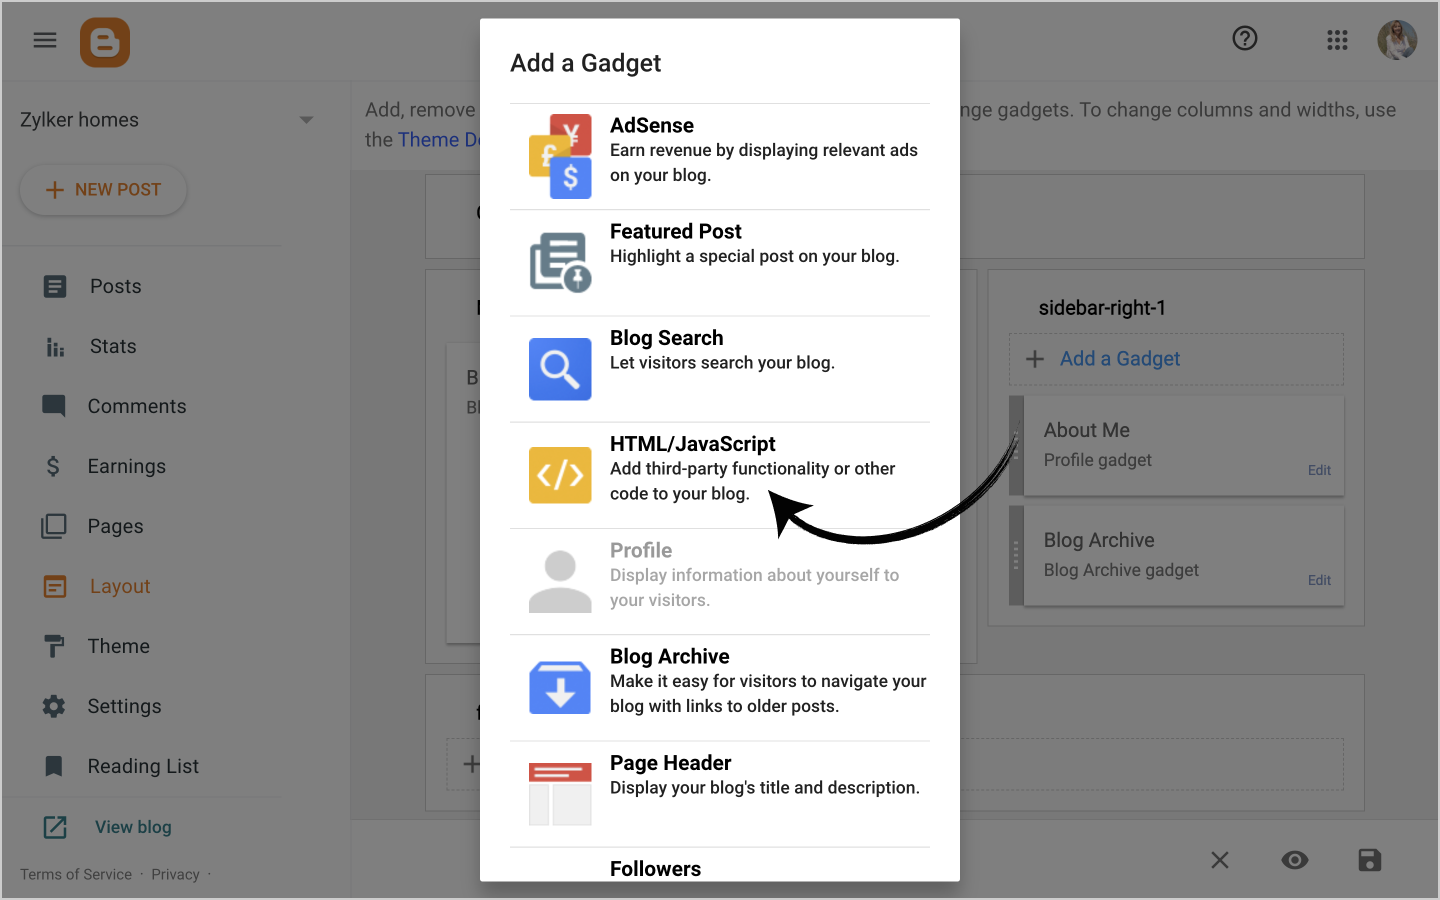Save the layout with the floppy icon
This screenshot has width=1440, height=900.
coord(1370,860)
